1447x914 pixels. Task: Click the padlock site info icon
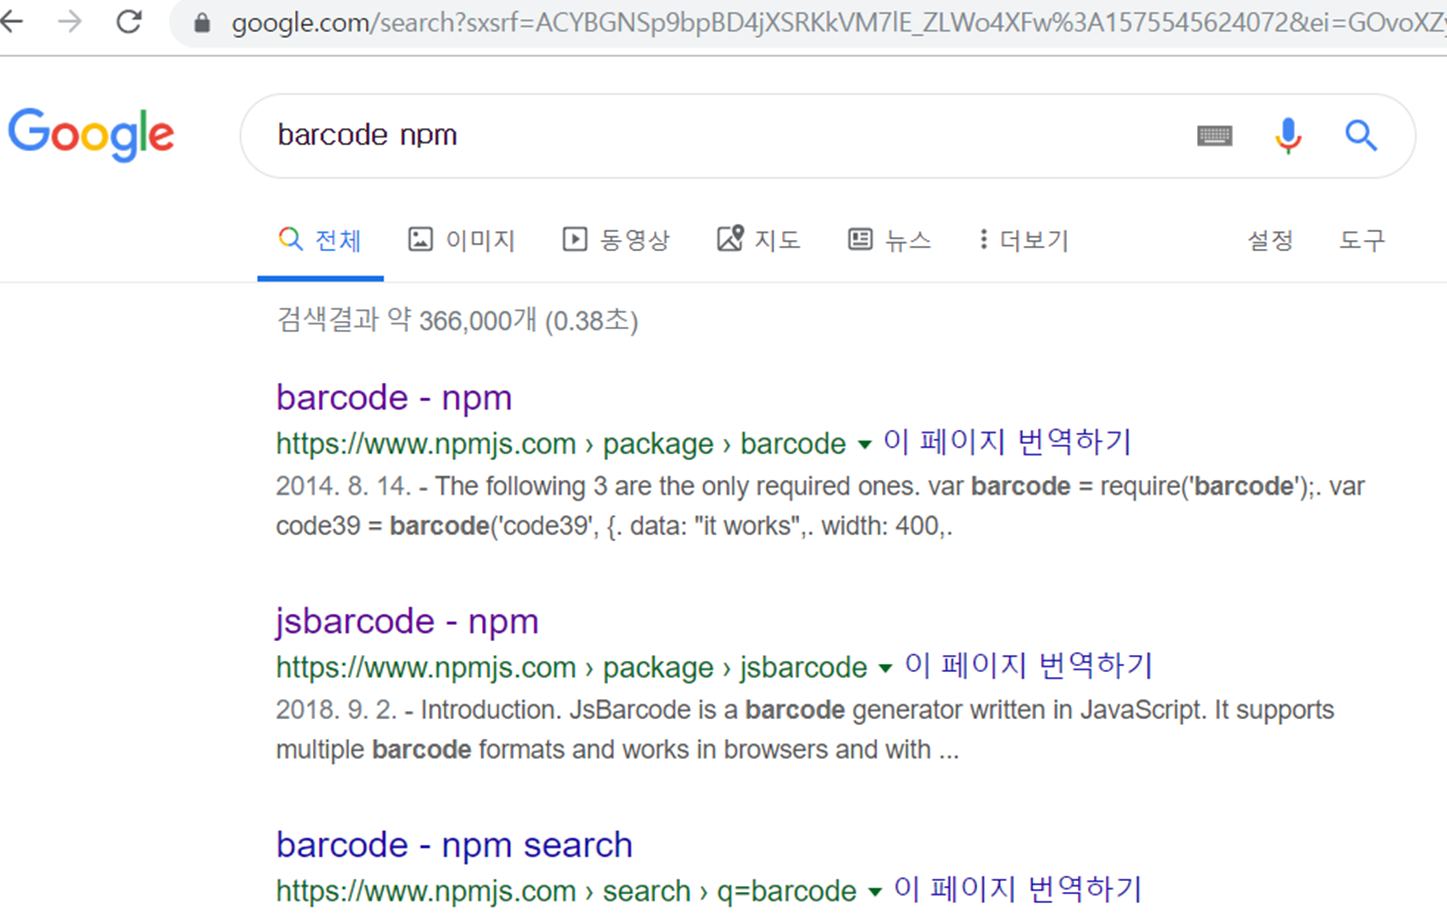coord(202,23)
